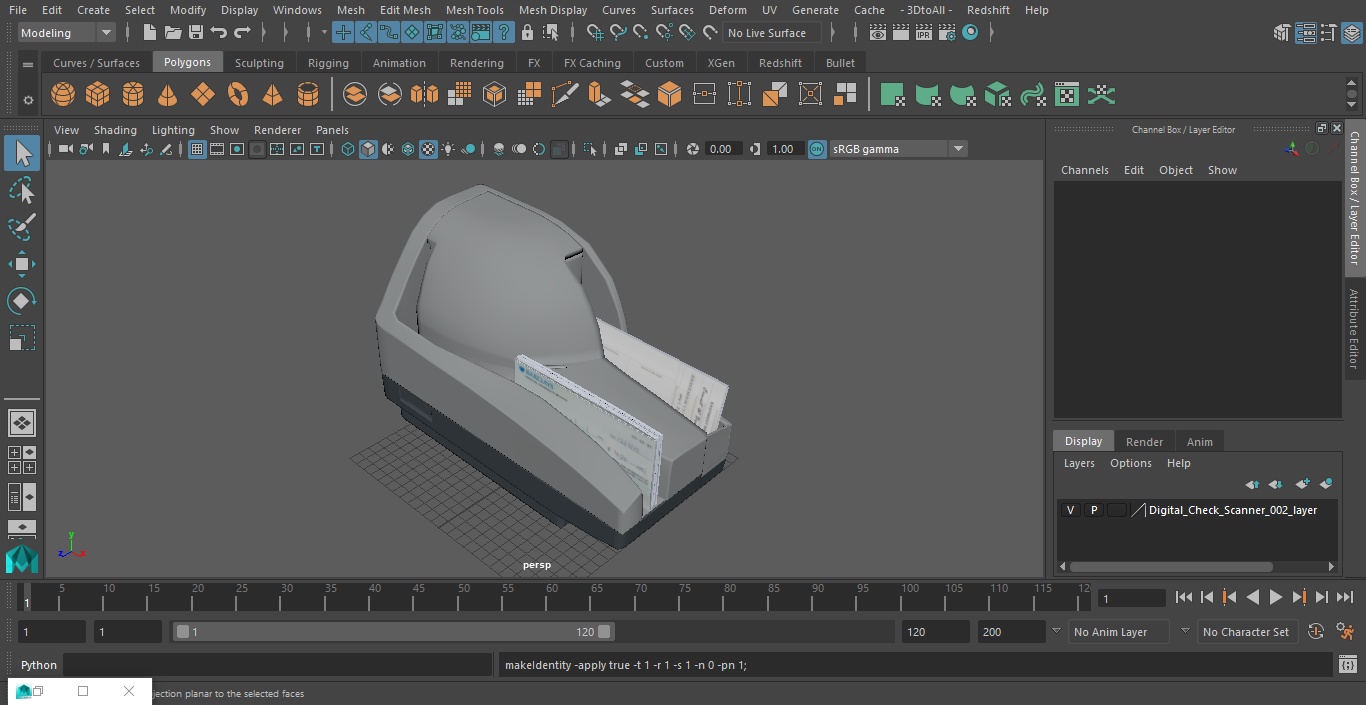Screen dimensions: 1366x705
Task: Create a polygon sphere from shelf
Action: tap(63, 95)
